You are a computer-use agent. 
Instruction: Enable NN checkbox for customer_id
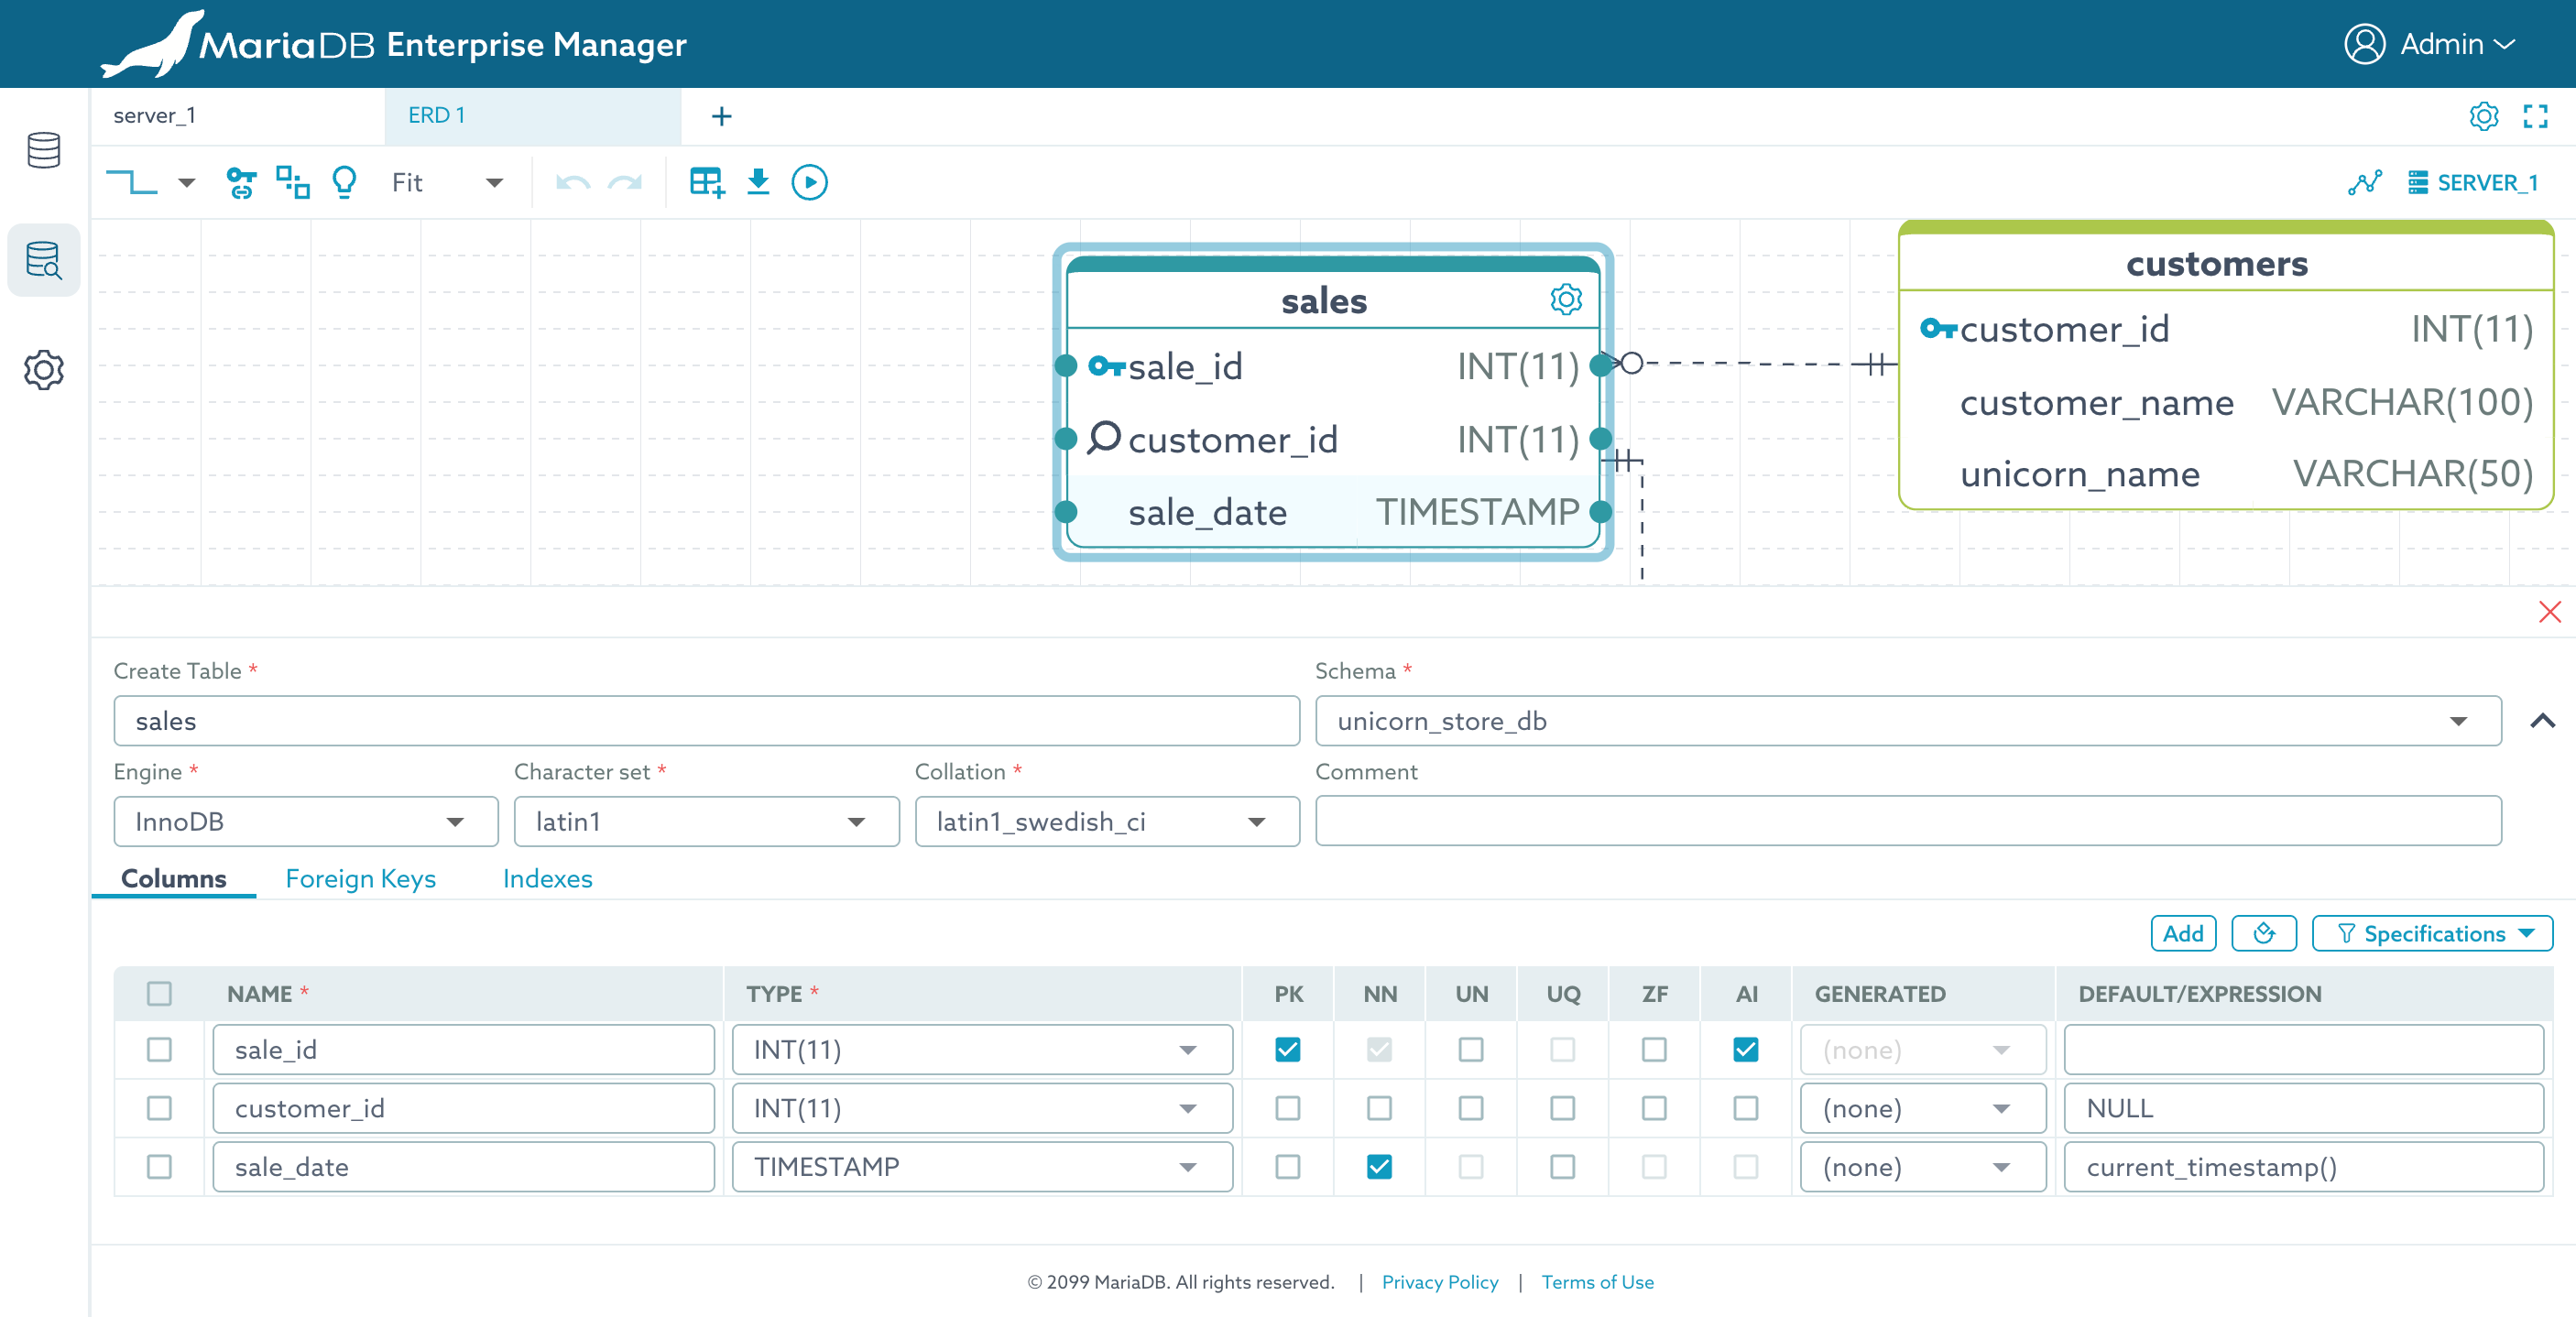click(x=1379, y=1108)
